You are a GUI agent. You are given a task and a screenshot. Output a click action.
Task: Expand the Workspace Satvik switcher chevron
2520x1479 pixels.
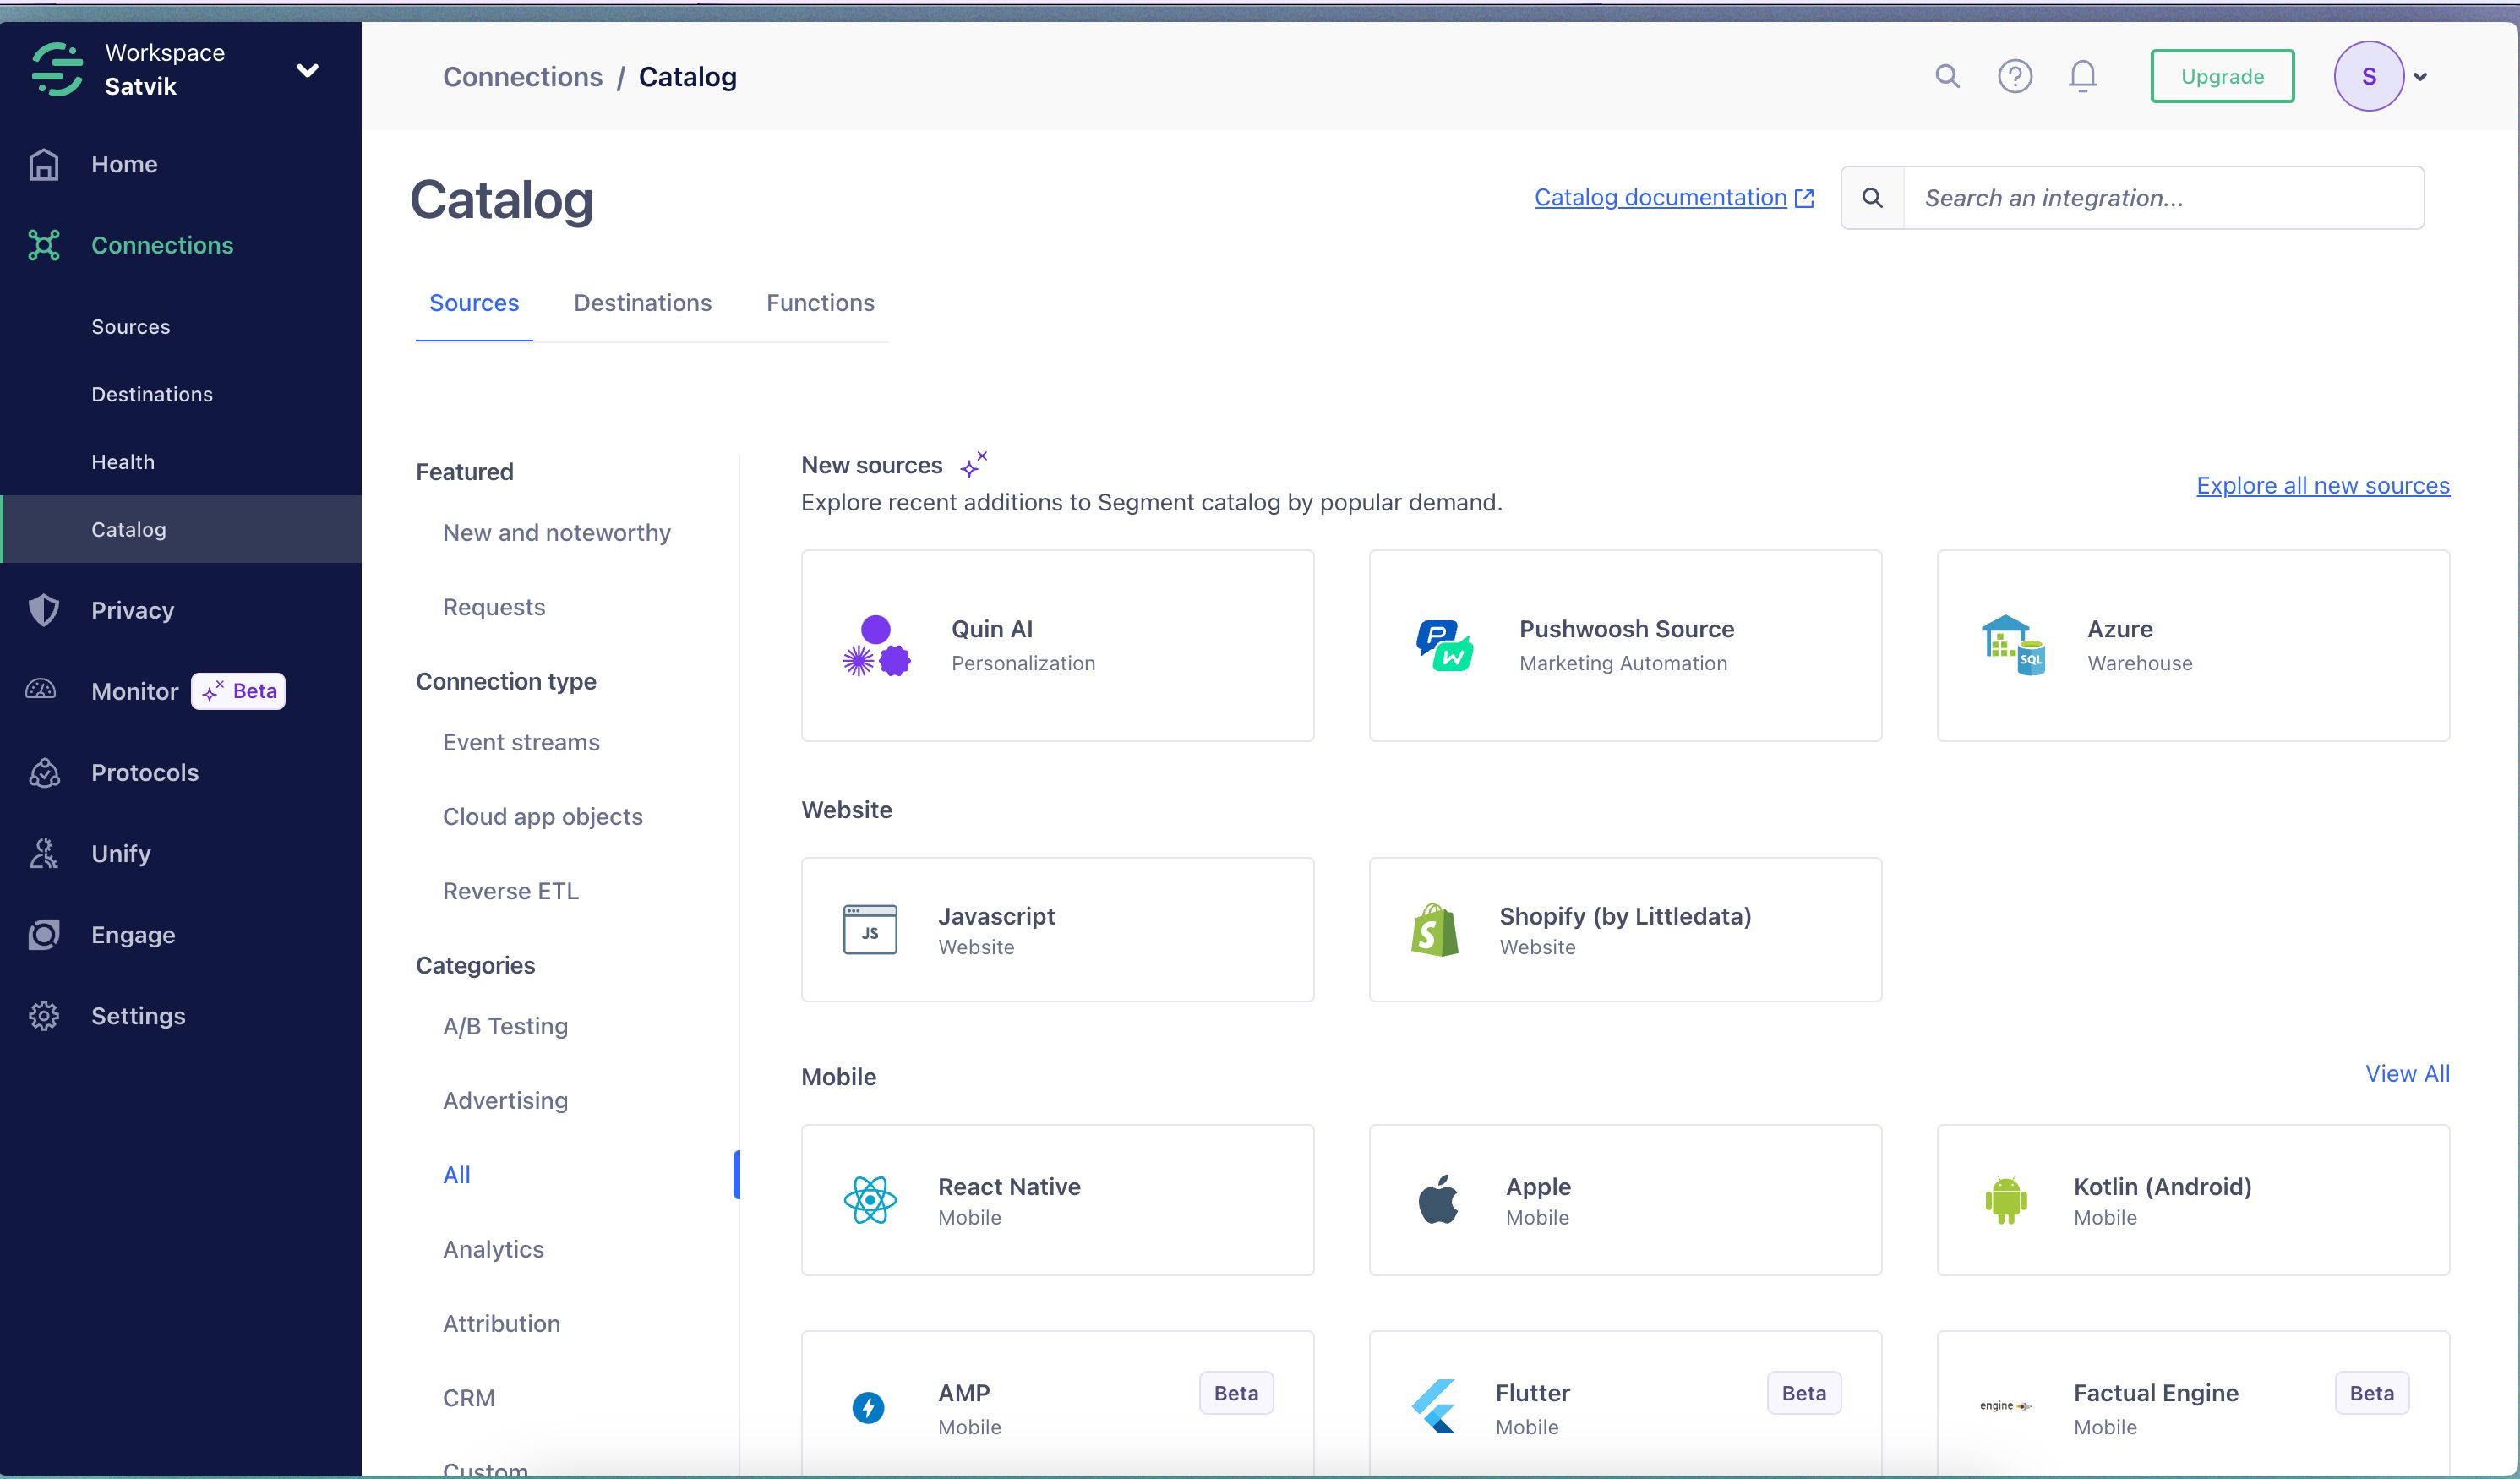coord(308,70)
